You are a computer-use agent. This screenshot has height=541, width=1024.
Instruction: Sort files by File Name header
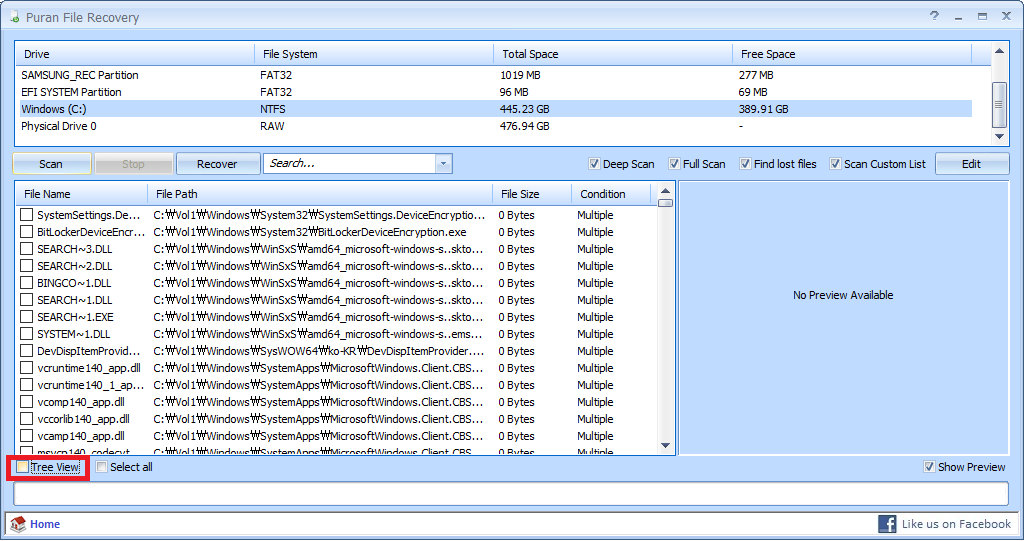tap(82, 194)
